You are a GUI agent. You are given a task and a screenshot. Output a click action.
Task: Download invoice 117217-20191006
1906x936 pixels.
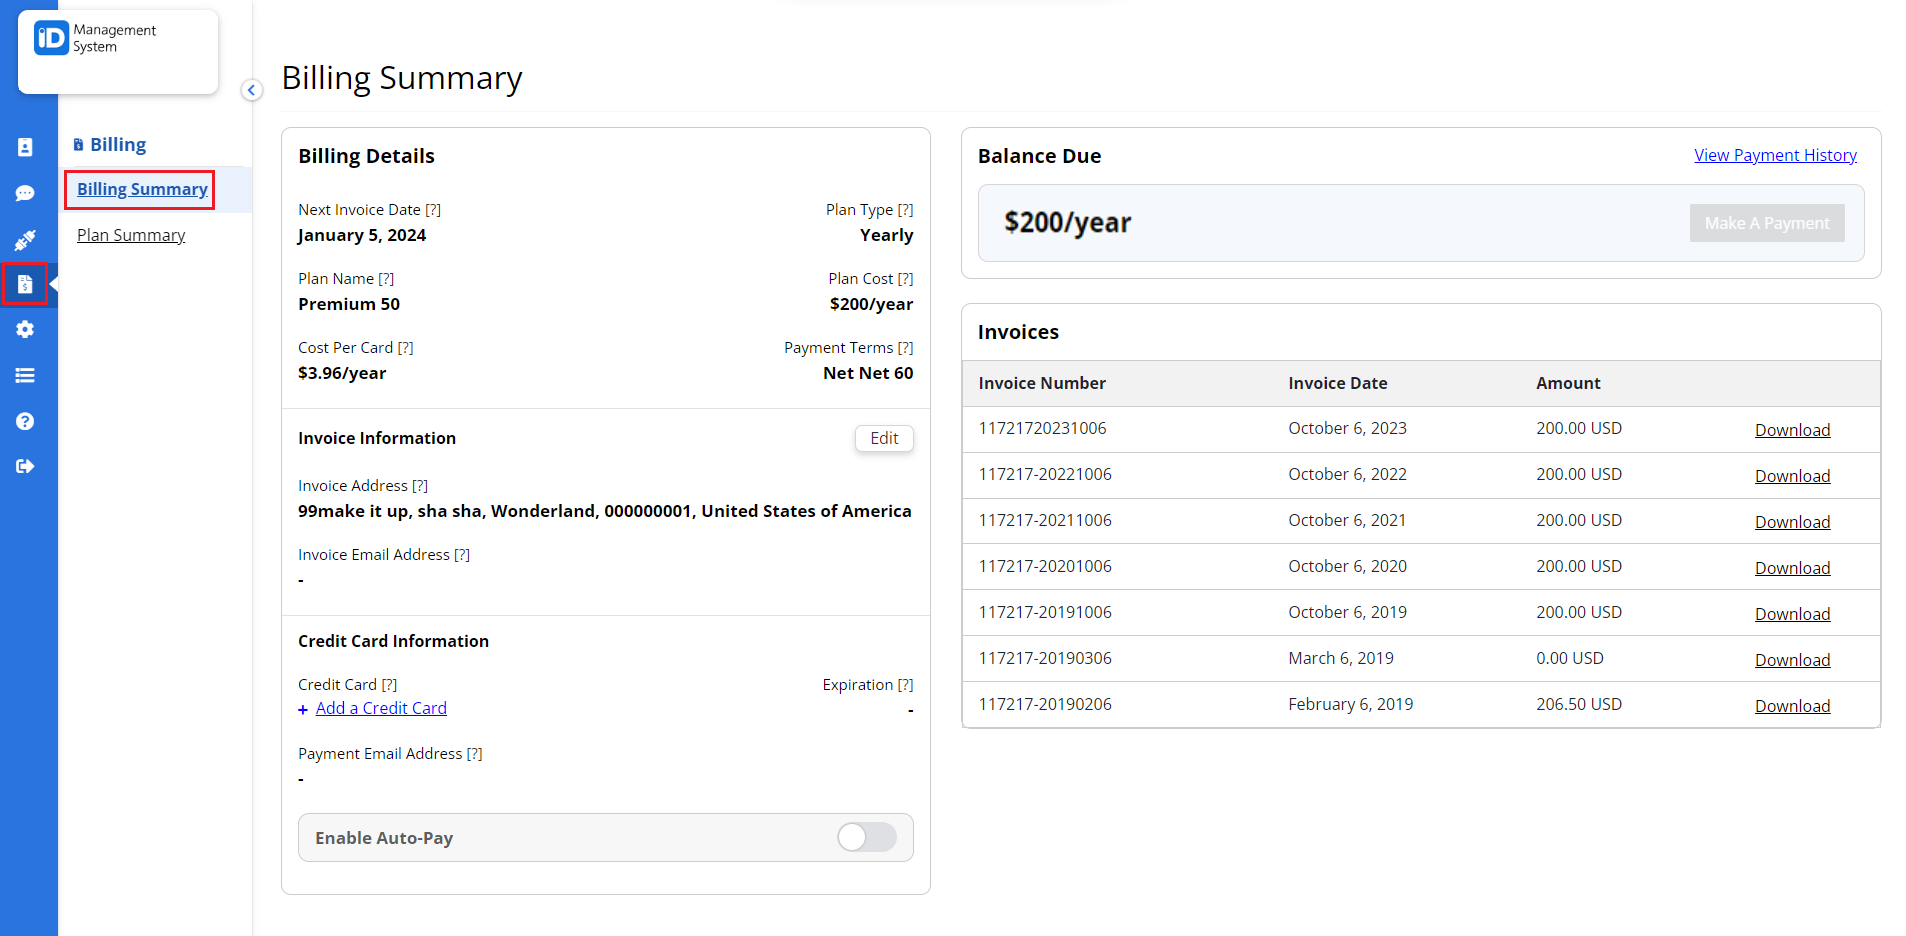[1792, 614]
